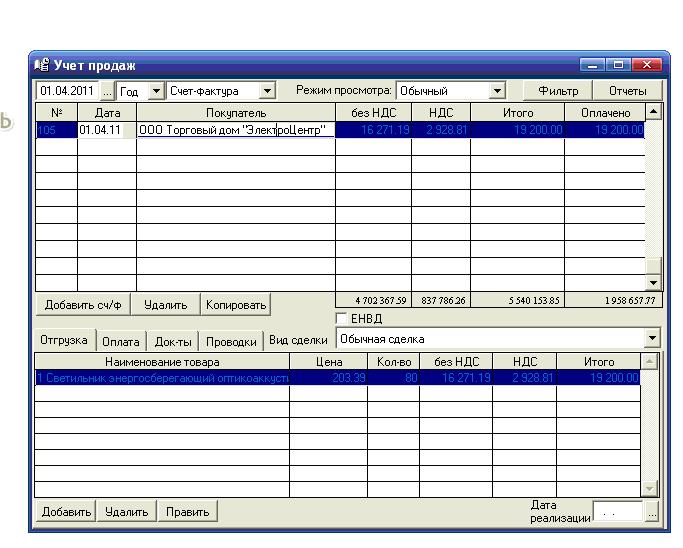Viewport: 683px width, 548px height.
Task: Expand the Год period dropdown
Action: (x=155, y=91)
